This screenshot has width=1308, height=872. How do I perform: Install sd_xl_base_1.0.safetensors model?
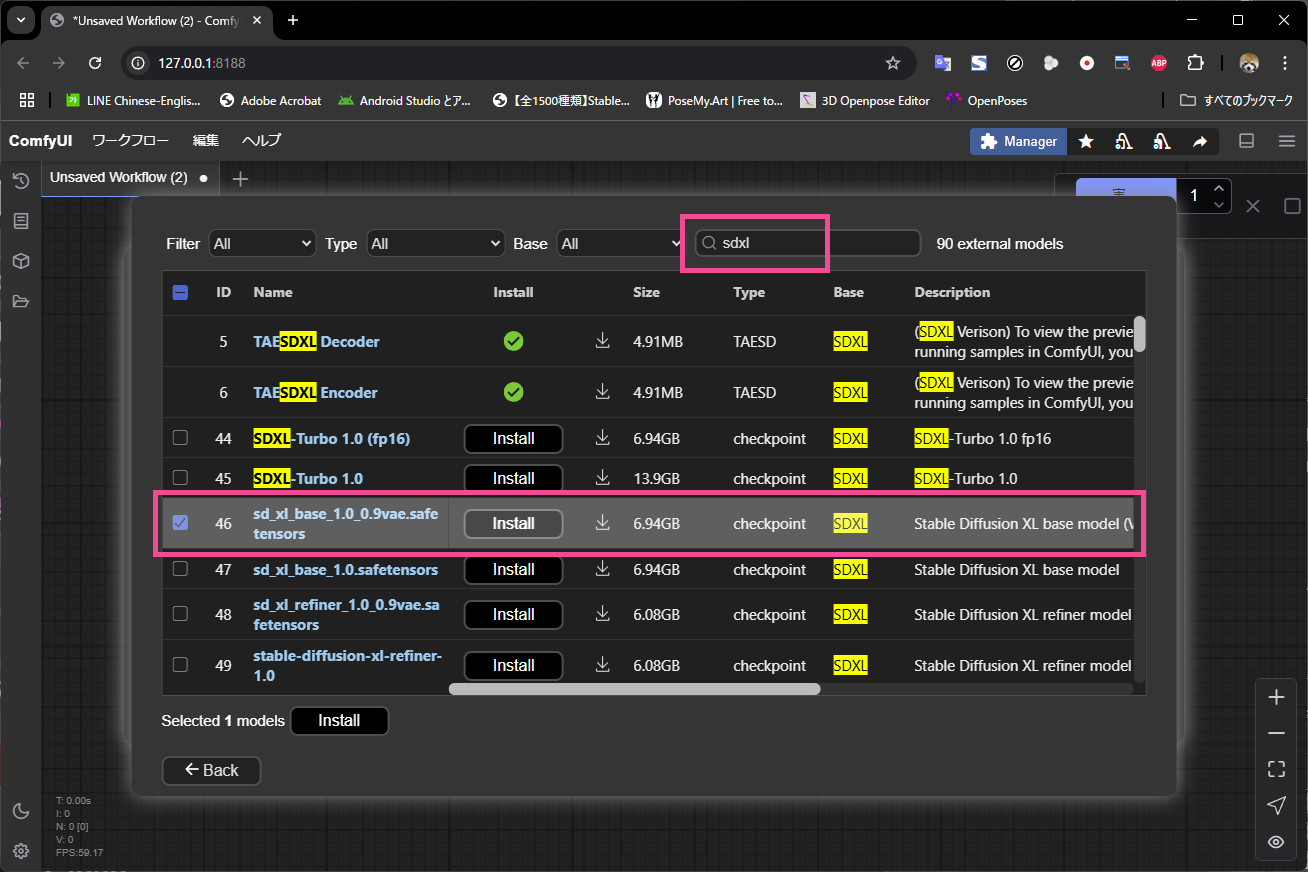(513, 569)
